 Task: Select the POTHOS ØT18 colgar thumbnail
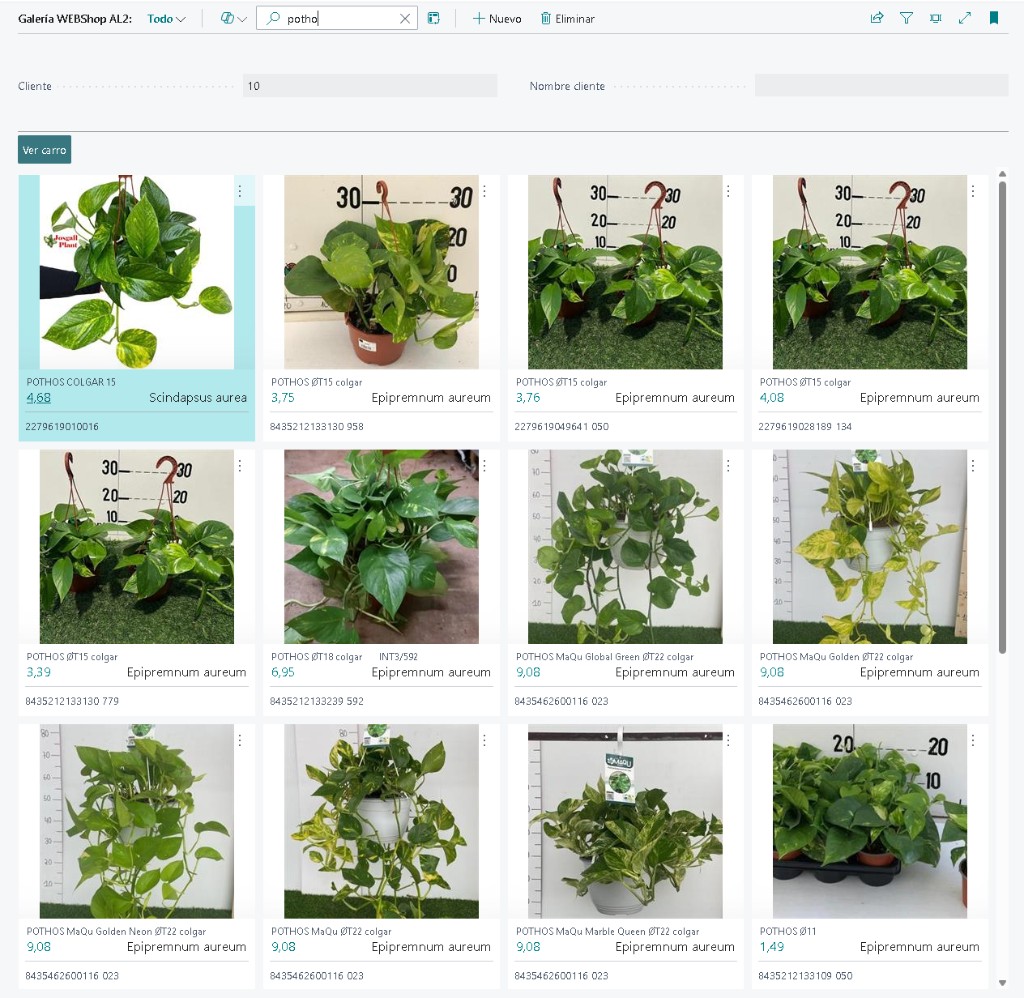point(381,546)
